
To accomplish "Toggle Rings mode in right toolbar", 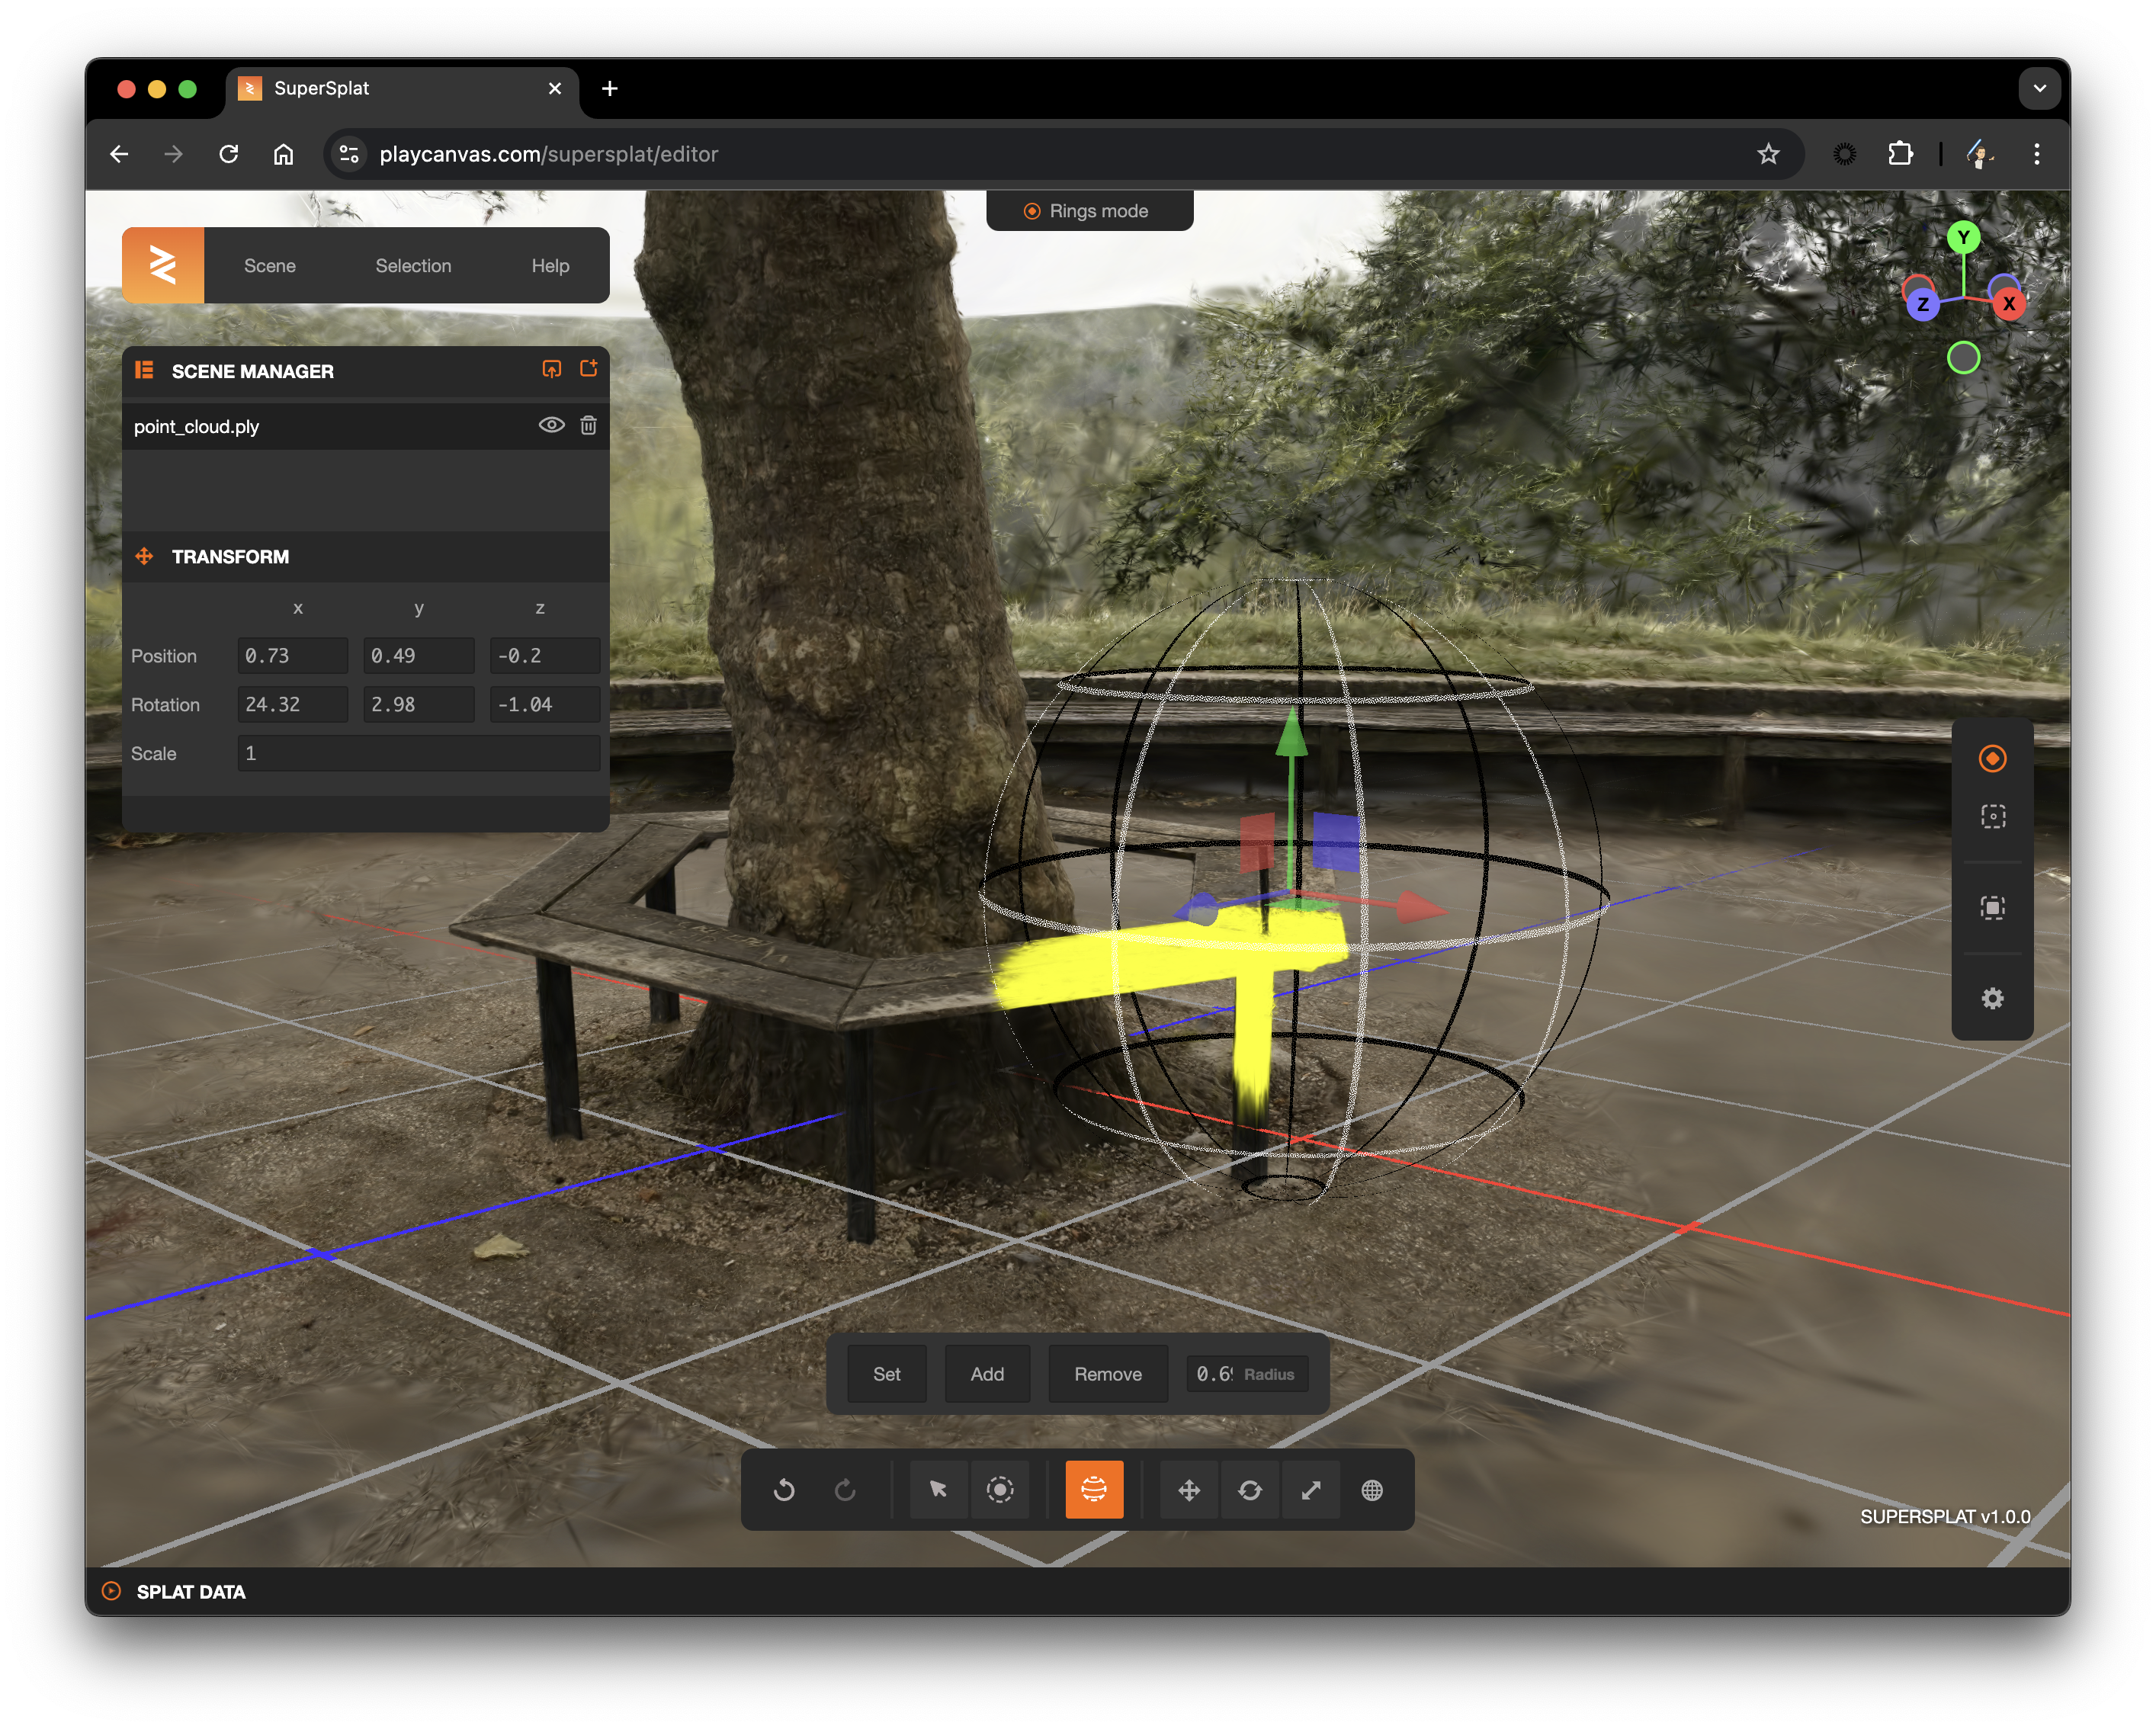I will [x=1992, y=758].
